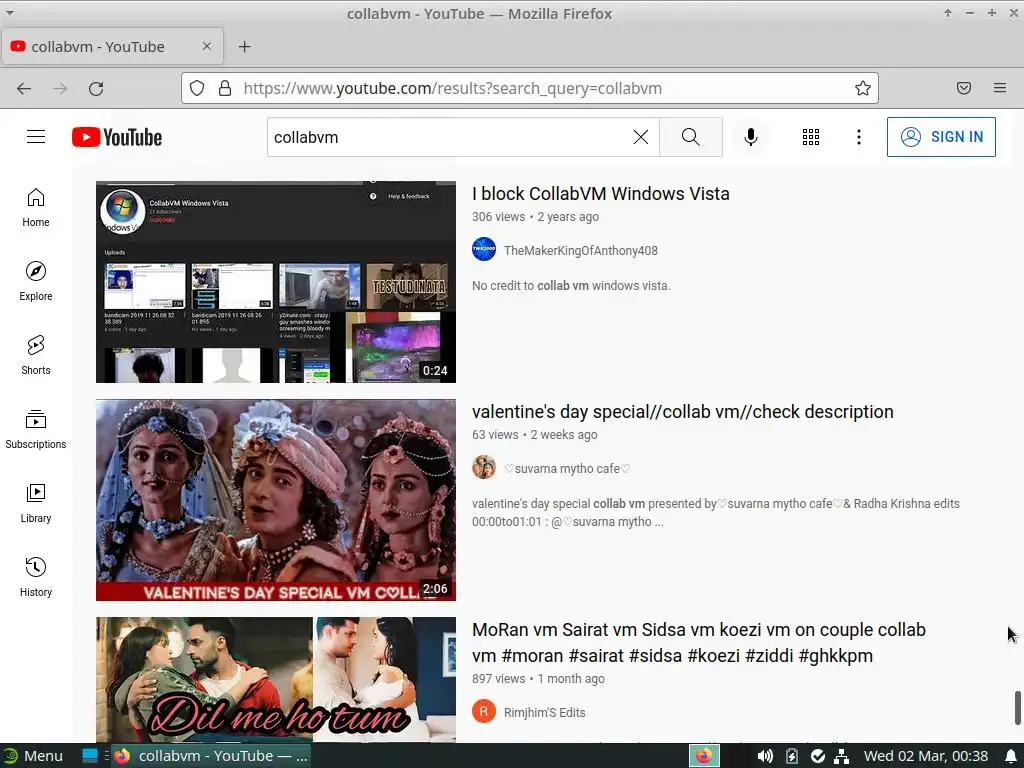Screen dimensions: 1024x768
Task: Go to Home in sidebar
Action: [36, 208]
